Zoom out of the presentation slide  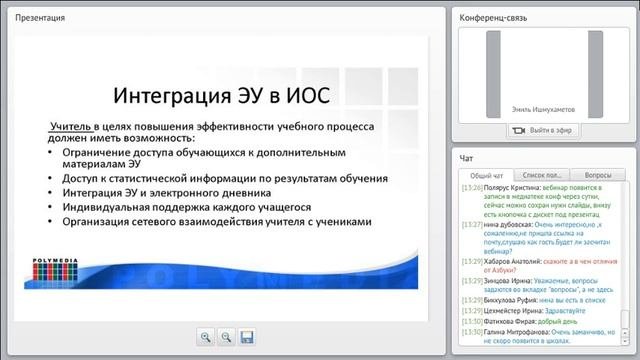226,337
